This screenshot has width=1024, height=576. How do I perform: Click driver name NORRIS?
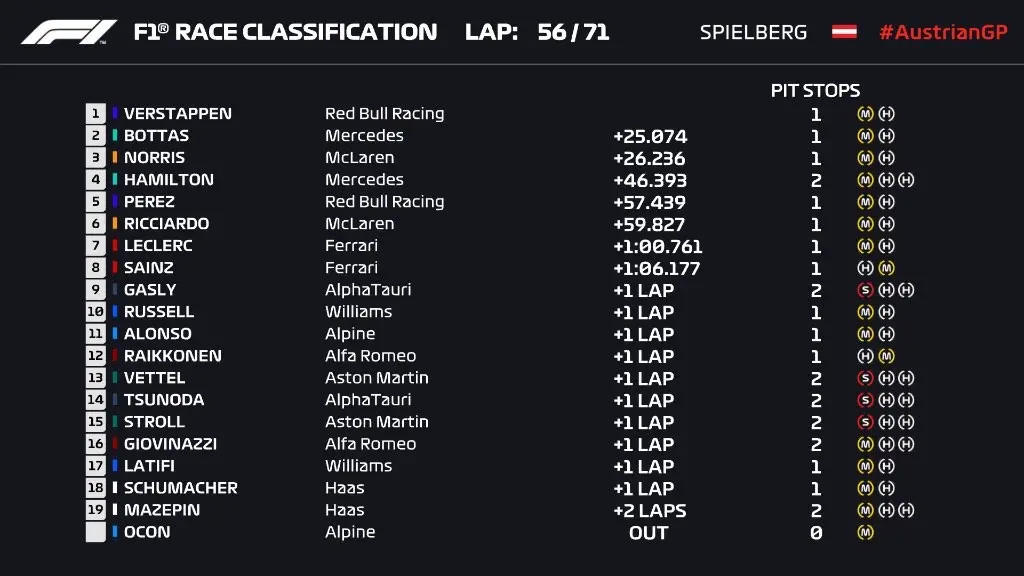pos(154,158)
